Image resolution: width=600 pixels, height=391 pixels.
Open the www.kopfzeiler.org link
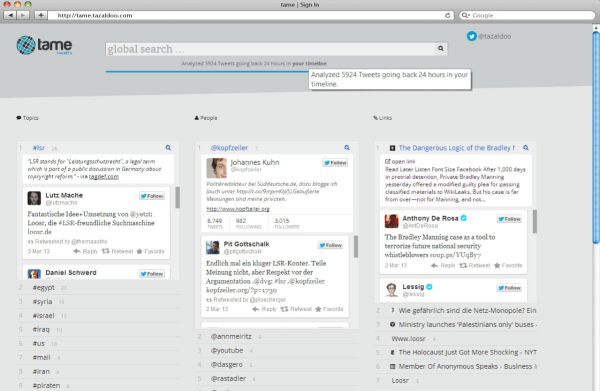pyautogui.click(x=238, y=209)
